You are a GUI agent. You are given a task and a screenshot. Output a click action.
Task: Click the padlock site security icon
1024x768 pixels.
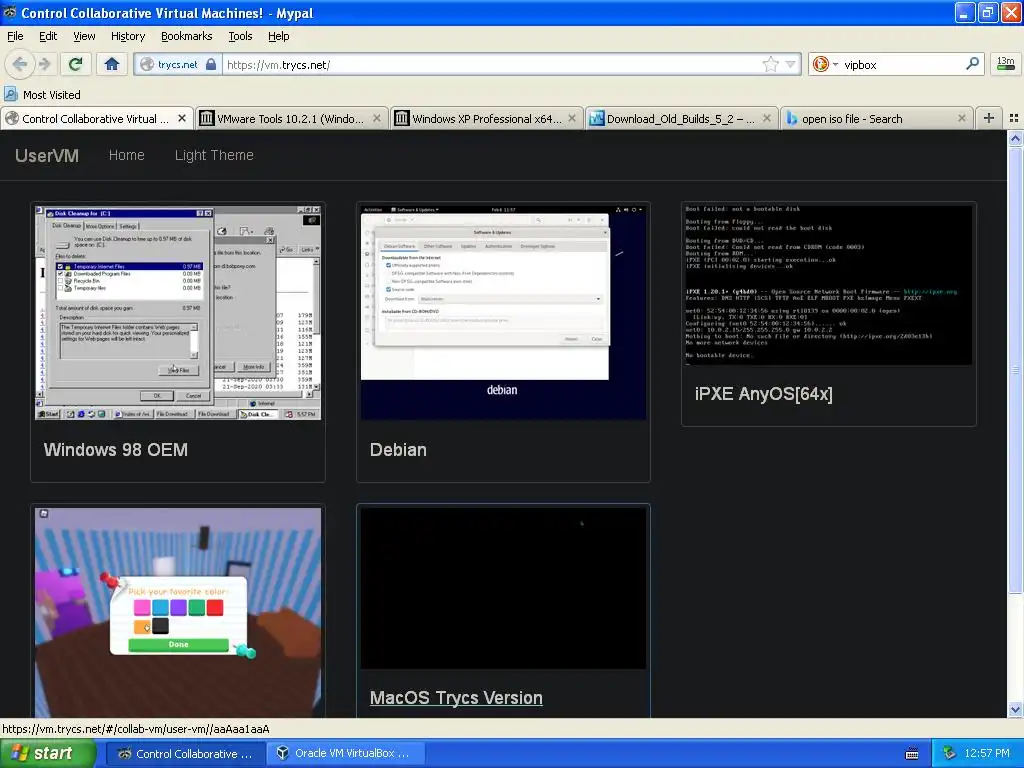tap(211, 64)
